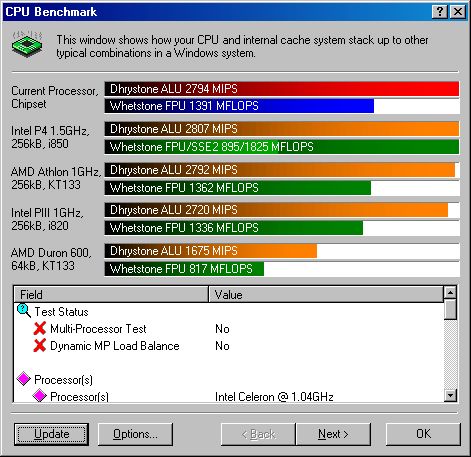Click the red Dhrystone ALU 2794 MIPS bar

tap(282, 89)
